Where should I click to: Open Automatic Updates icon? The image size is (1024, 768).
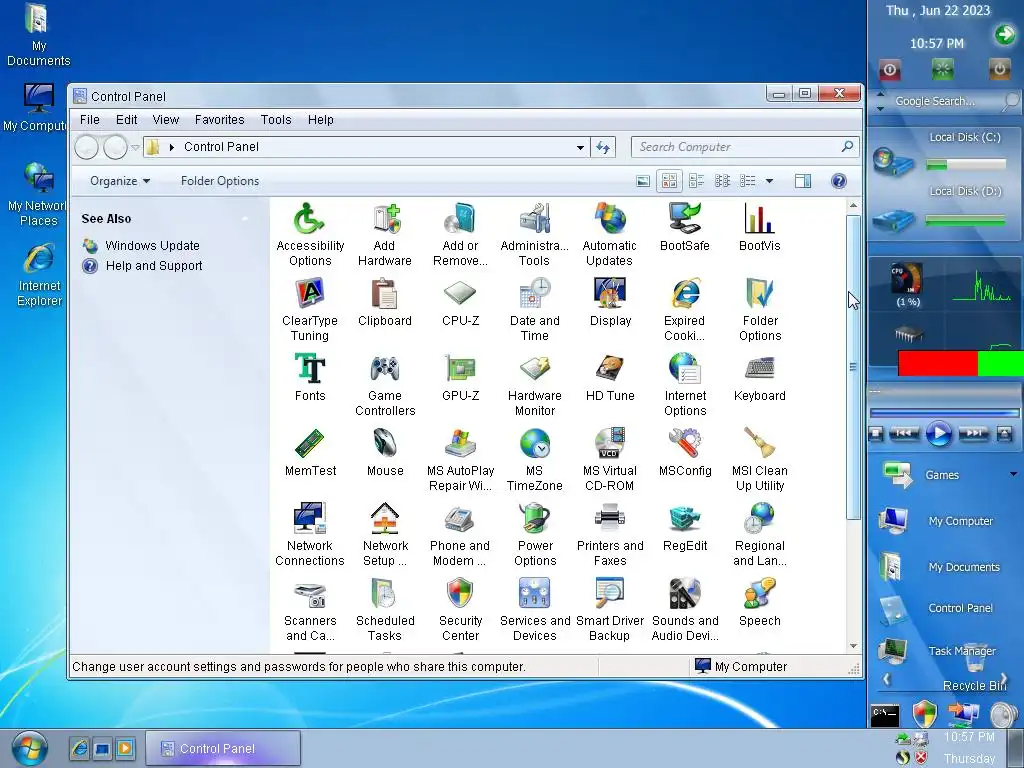609,234
